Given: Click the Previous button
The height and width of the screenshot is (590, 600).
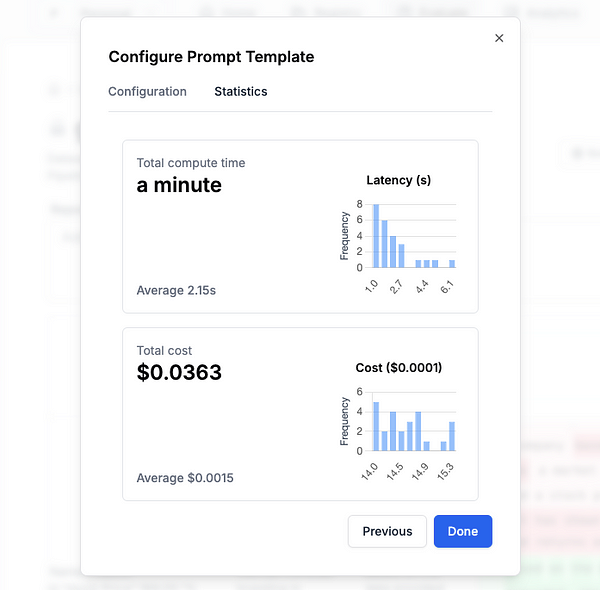Looking at the screenshot, I should coord(387,531).
